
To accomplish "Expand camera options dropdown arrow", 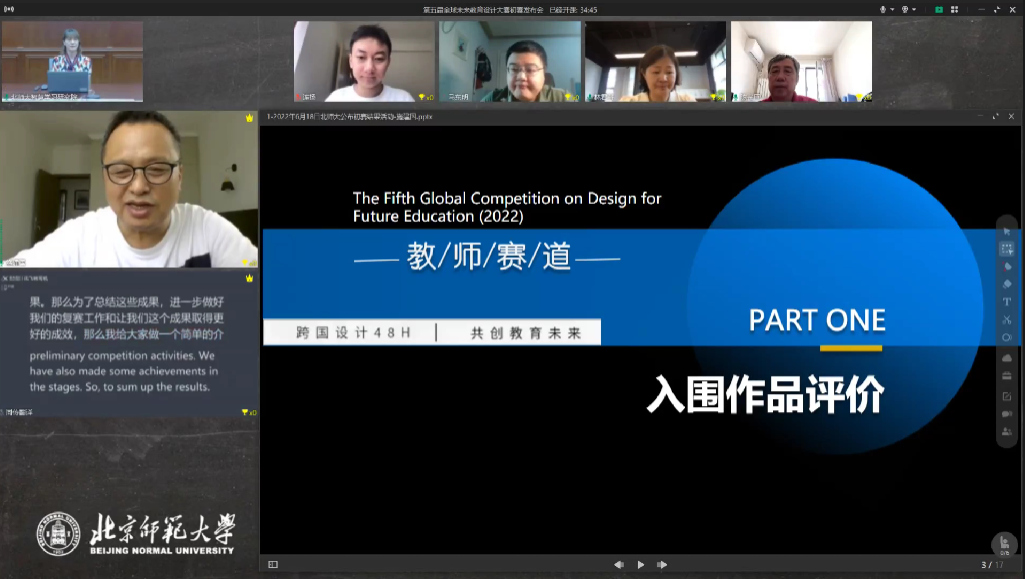I will pos(915,9).
